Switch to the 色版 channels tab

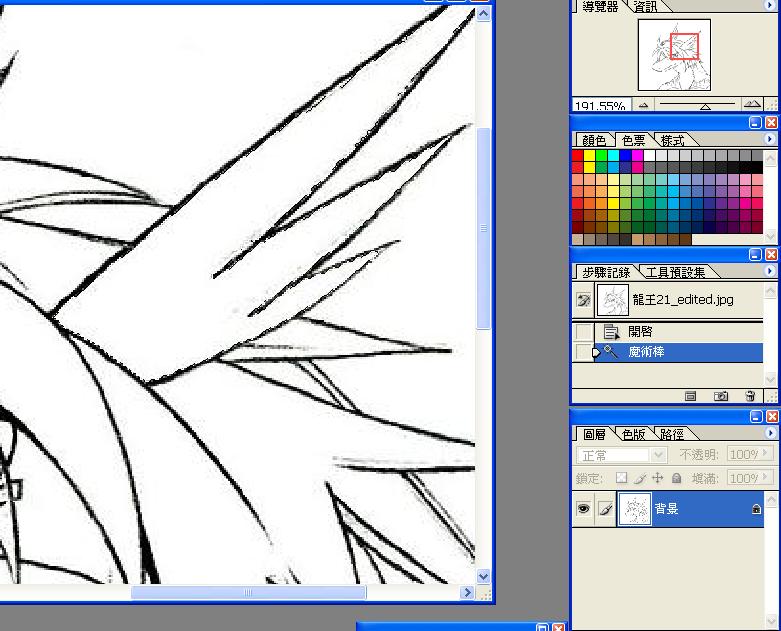click(x=634, y=434)
